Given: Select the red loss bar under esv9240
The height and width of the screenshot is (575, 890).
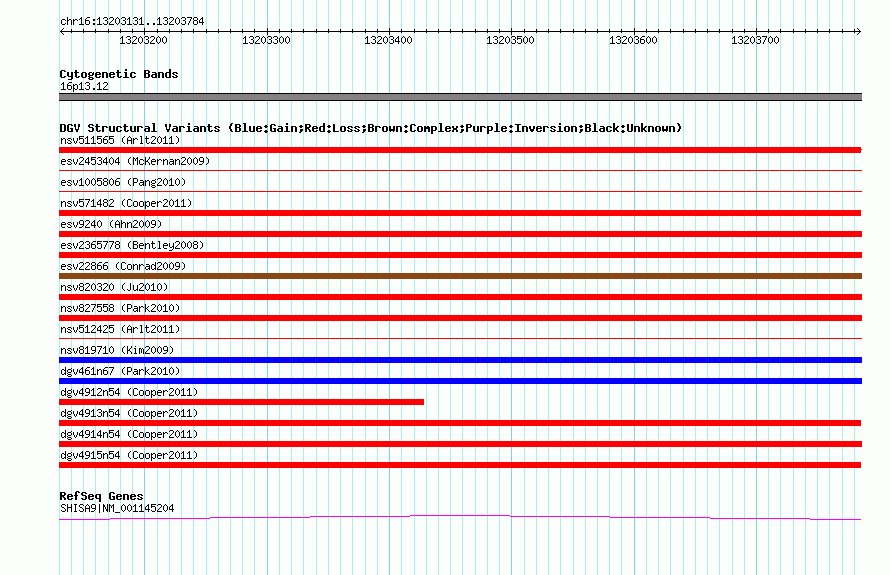Looking at the screenshot, I should 460,234.
